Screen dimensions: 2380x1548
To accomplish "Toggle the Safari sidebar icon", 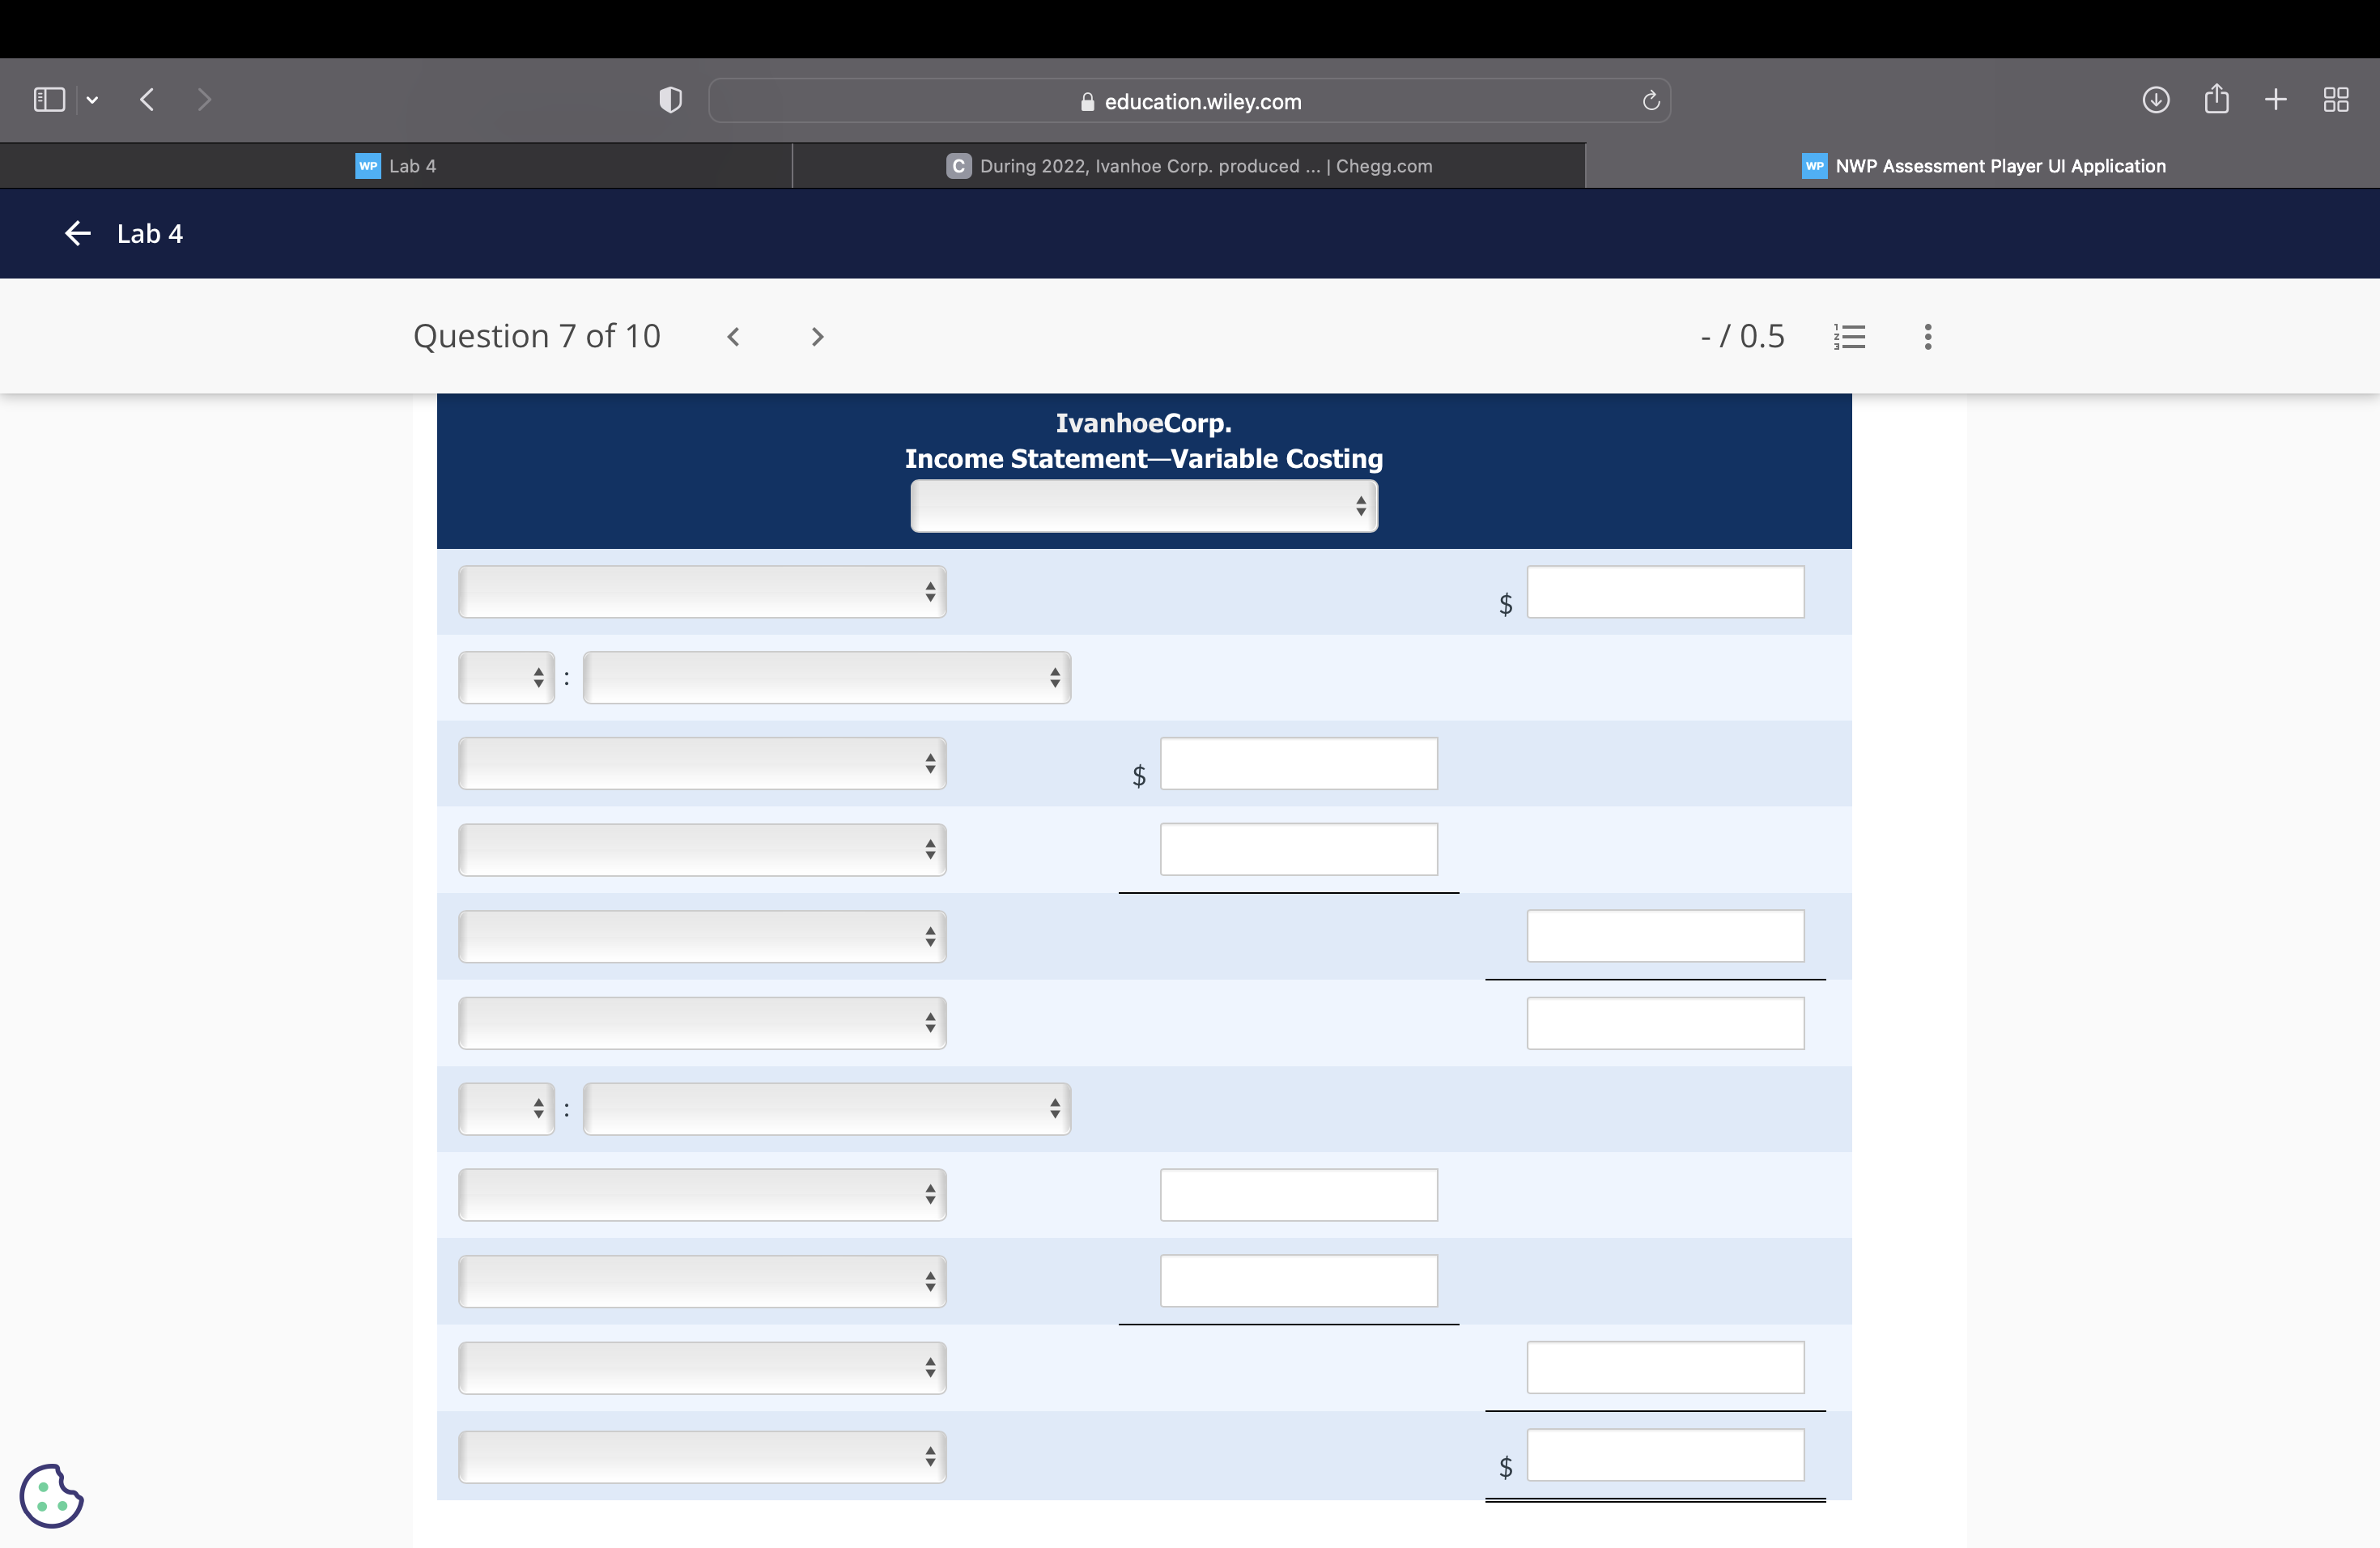I will point(48,99).
